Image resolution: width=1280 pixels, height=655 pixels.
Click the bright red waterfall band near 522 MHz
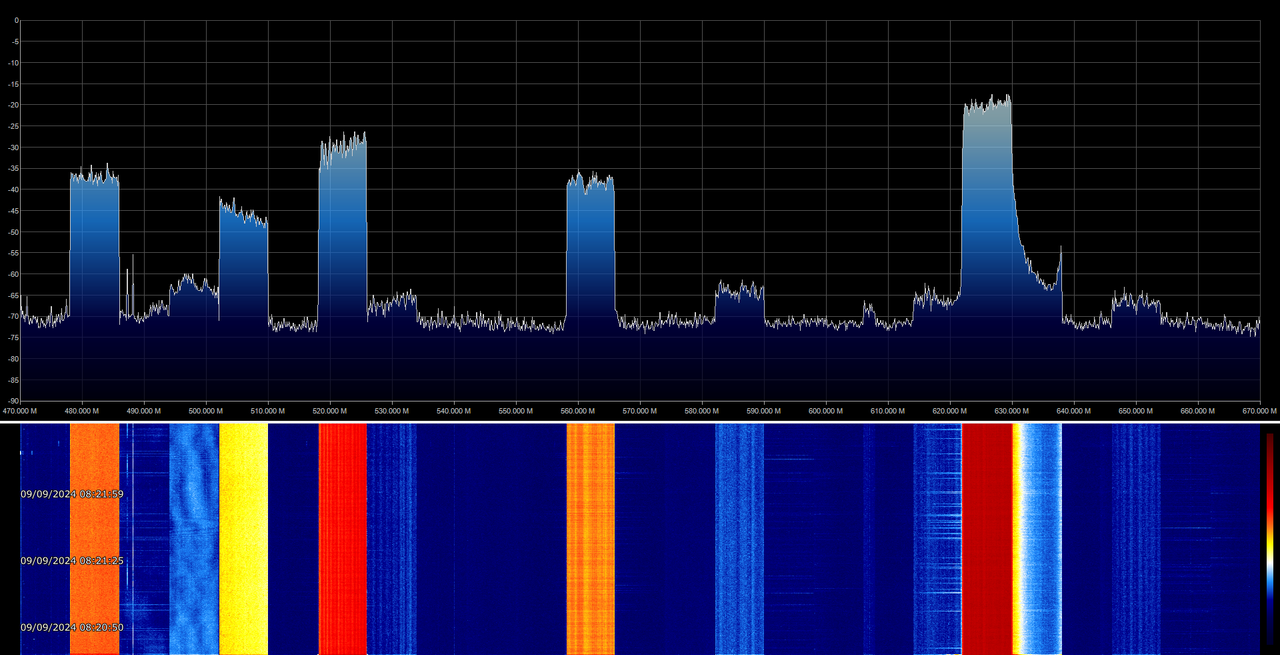pyautogui.click(x=343, y=539)
